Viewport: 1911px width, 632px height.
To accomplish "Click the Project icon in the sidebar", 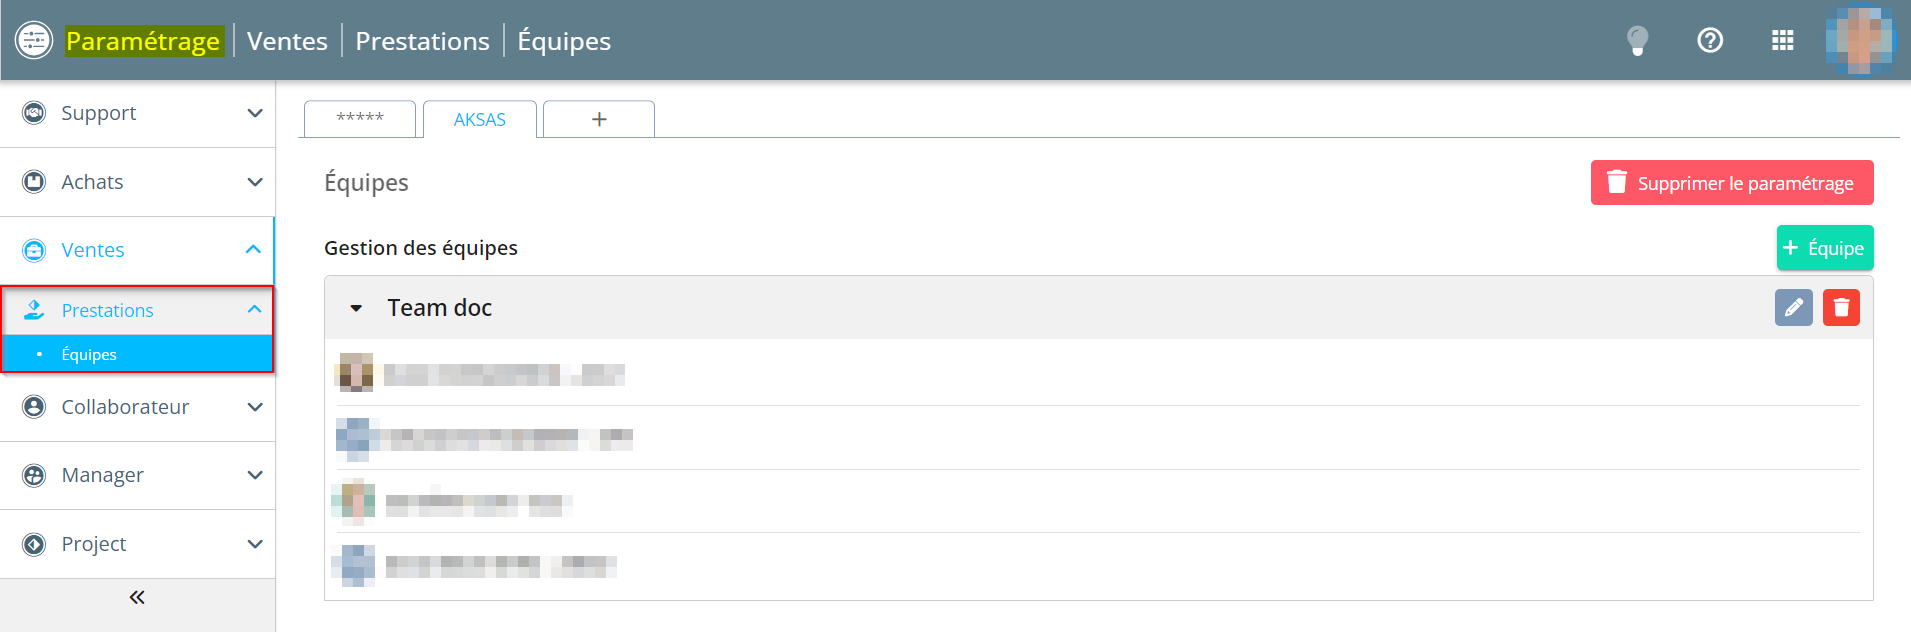I will 34,544.
